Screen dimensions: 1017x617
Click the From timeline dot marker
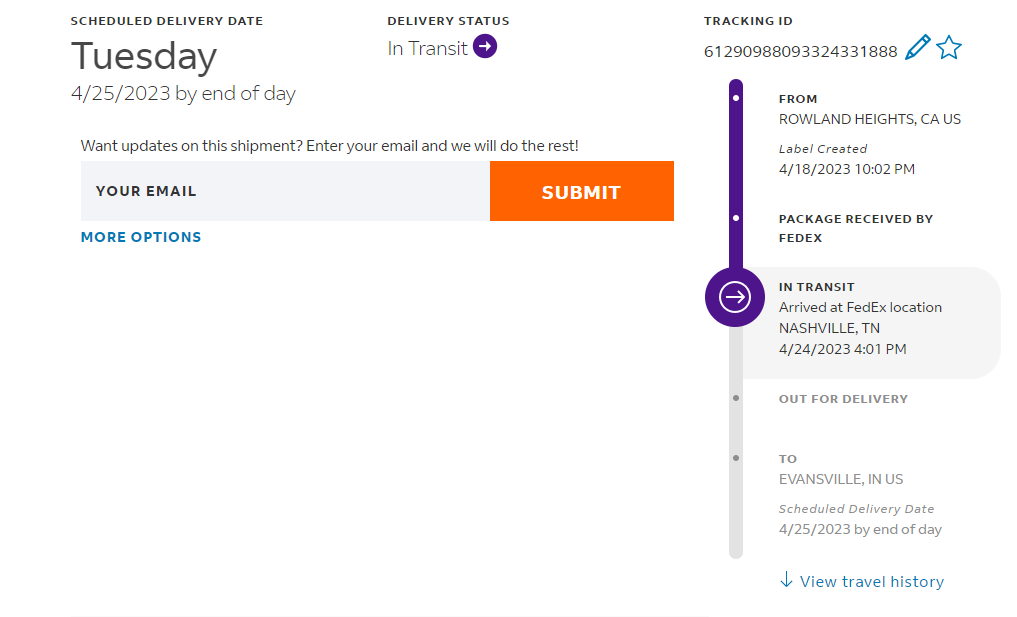click(736, 98)
